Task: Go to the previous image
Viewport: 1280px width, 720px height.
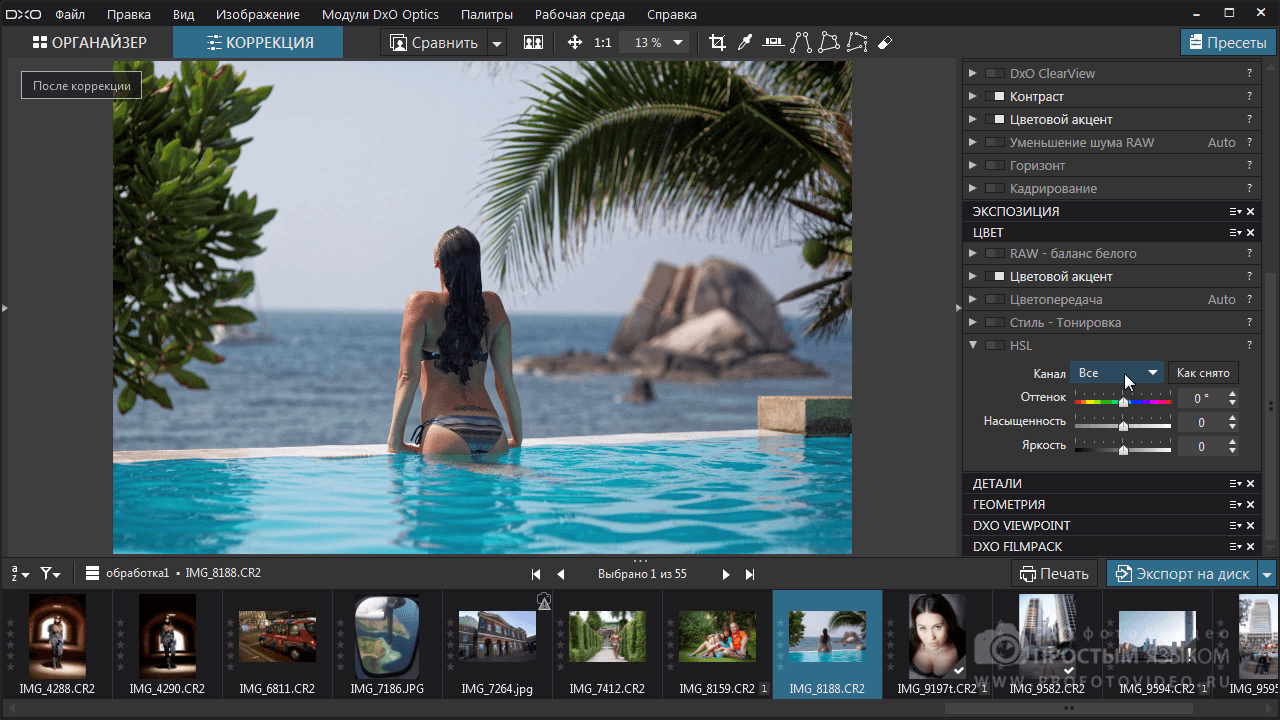Action: click(560, 574)
